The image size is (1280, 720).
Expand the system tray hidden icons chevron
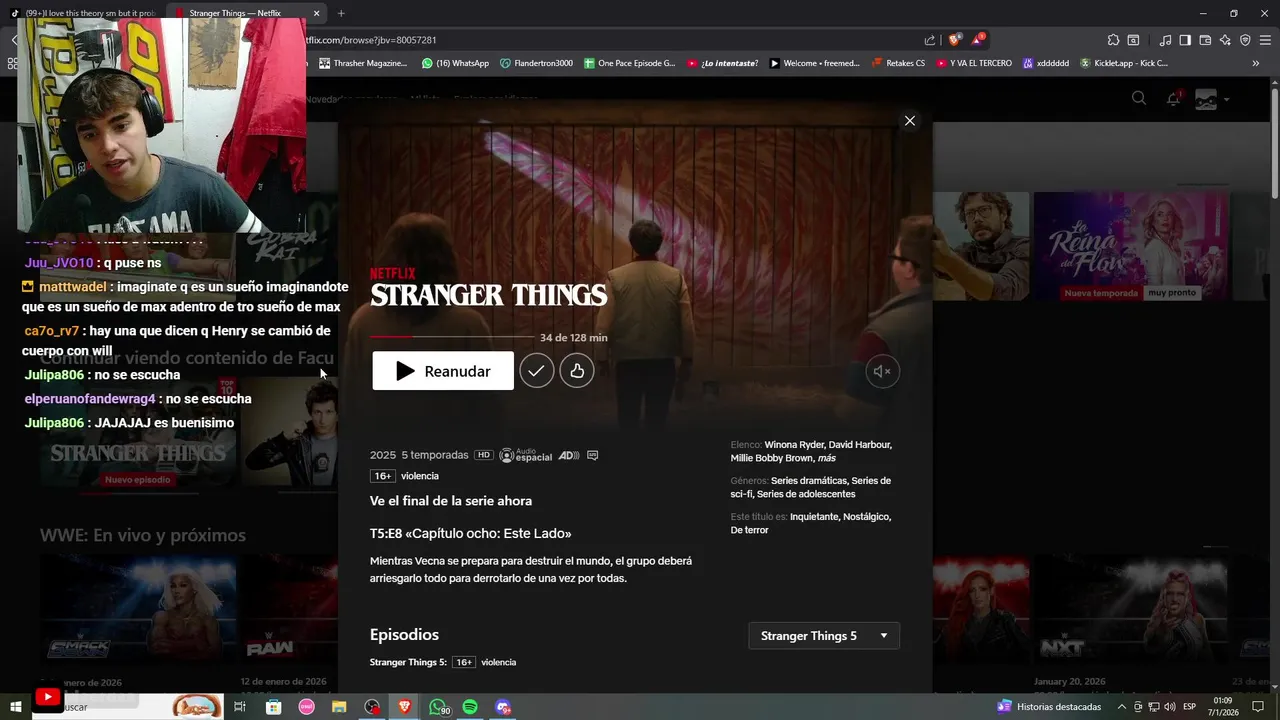click(x=1121, y=707)
